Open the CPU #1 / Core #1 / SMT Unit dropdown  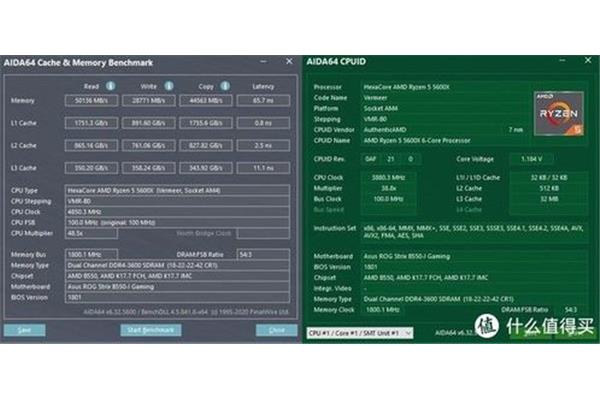pos(360,333)
